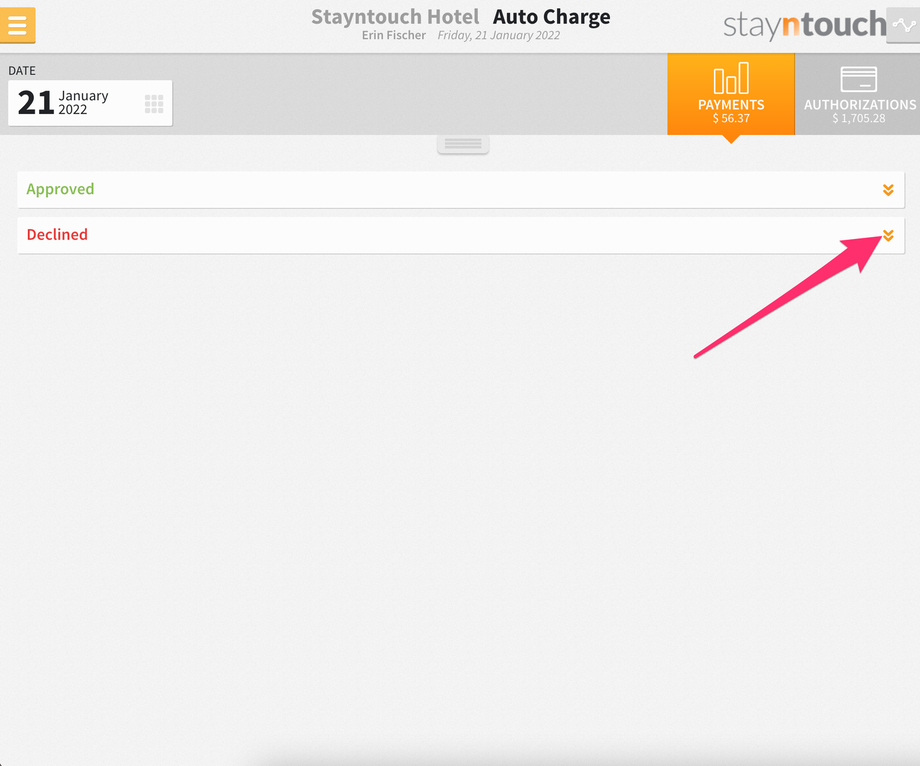
Task: Click the filter panel drag handle
Action: tap(463, 144)
